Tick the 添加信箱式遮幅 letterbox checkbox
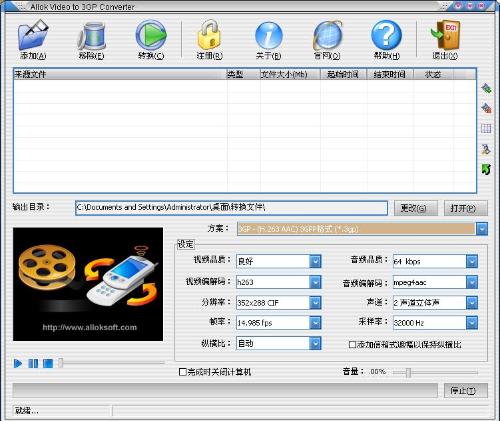This screenshot has height=421, width=500. [x=352, y=344]
